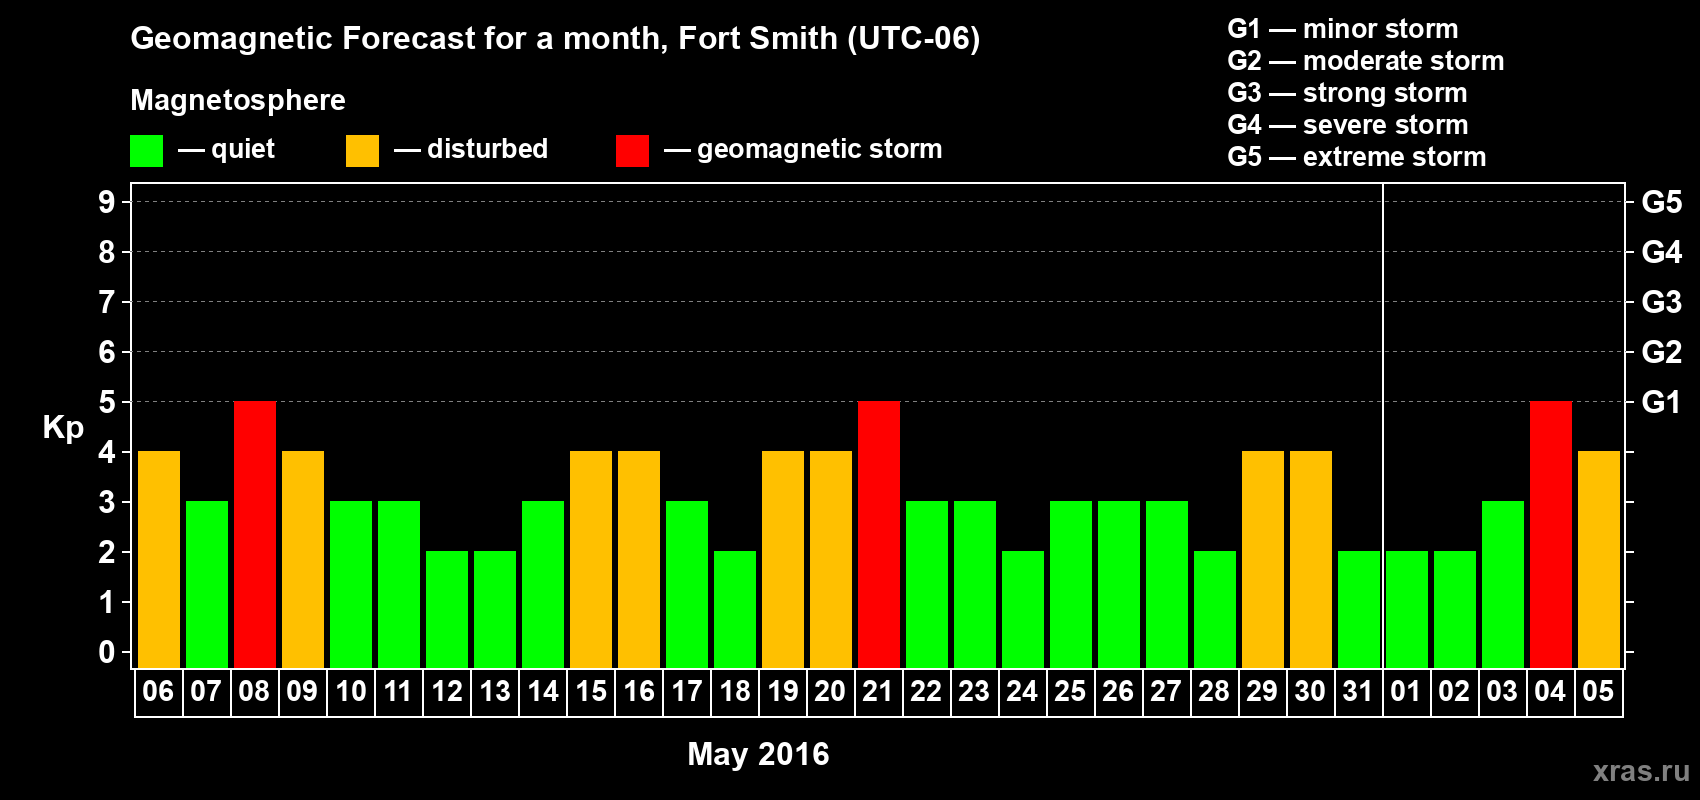Click the orange bar for day 19
1700x800 pixels.
tap(783, 560)
